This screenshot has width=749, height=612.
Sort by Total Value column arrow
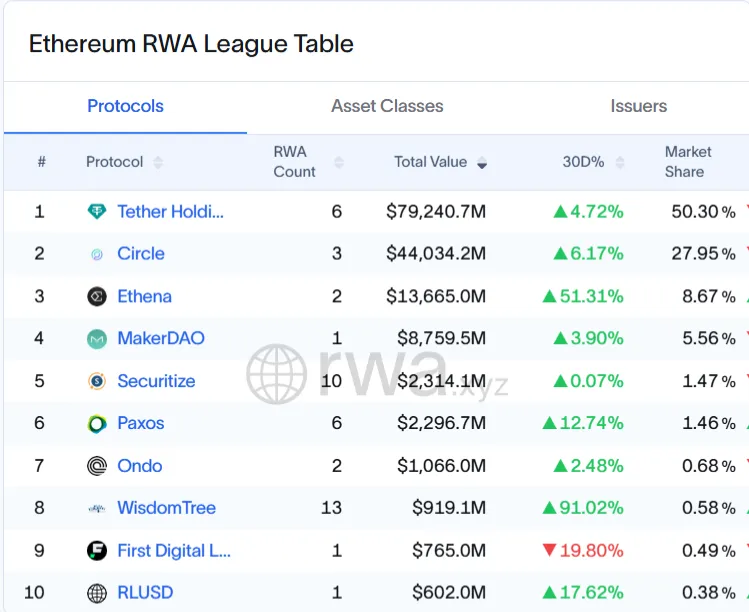coord(482,162)
